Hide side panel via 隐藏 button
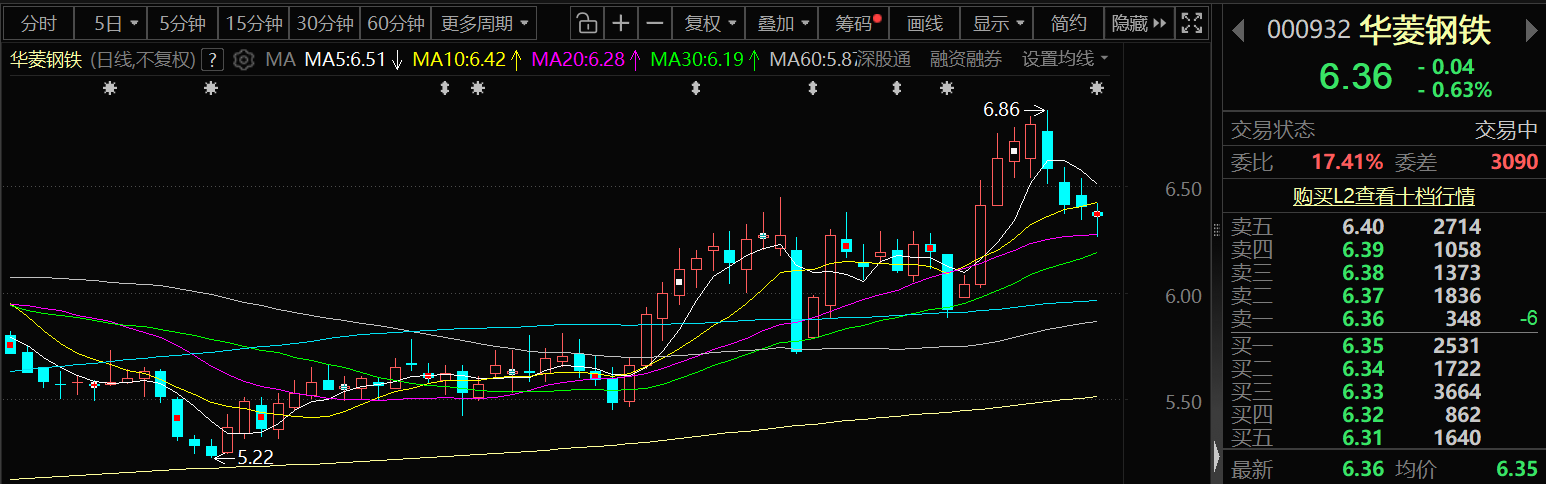This screenshot has height=484, width=1546. pos(1138,22)
